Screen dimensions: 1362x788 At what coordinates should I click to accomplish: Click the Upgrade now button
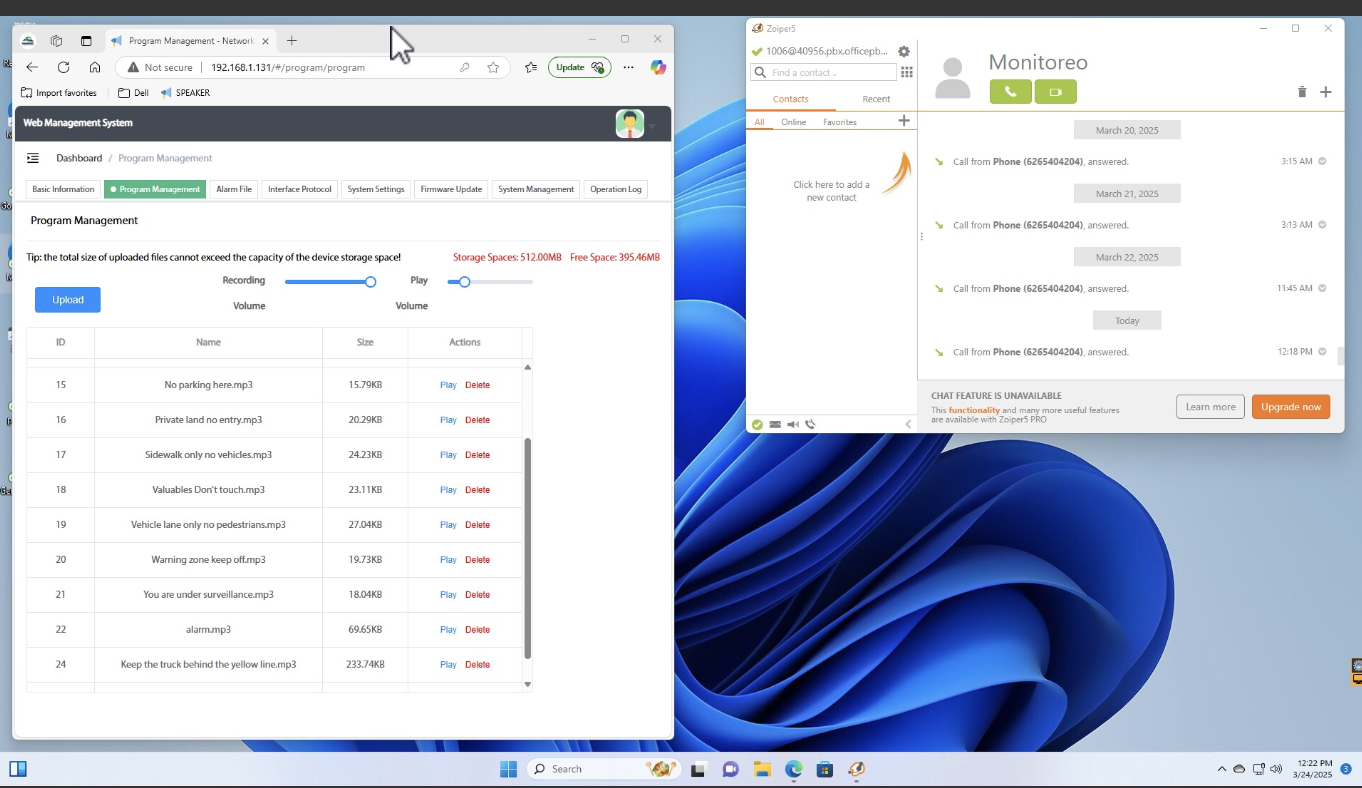tap(1291, 407)
